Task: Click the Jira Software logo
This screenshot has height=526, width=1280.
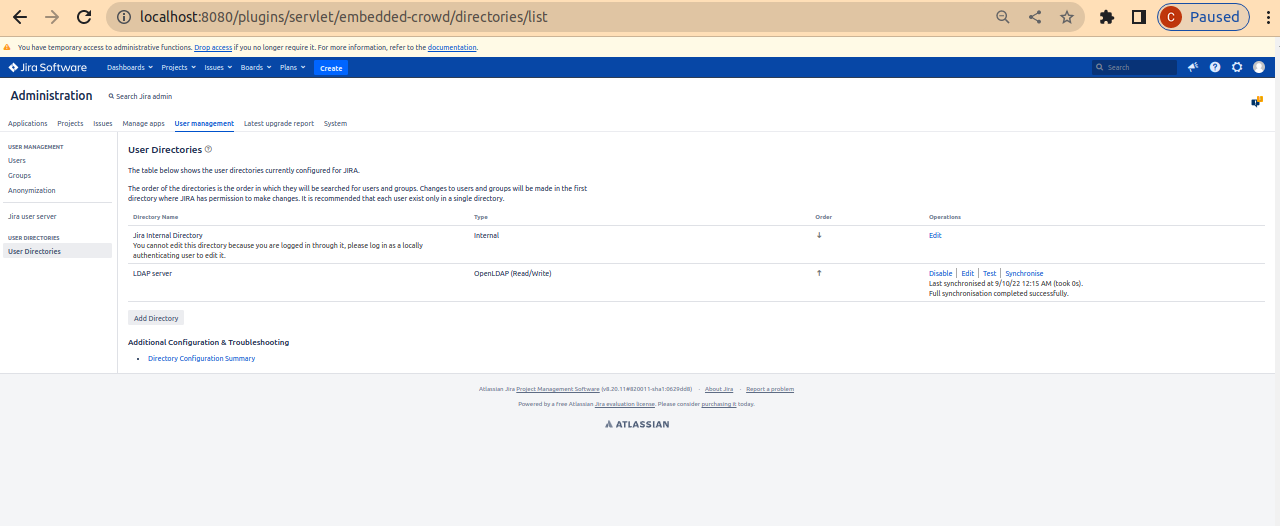Action: coord(47,68)
